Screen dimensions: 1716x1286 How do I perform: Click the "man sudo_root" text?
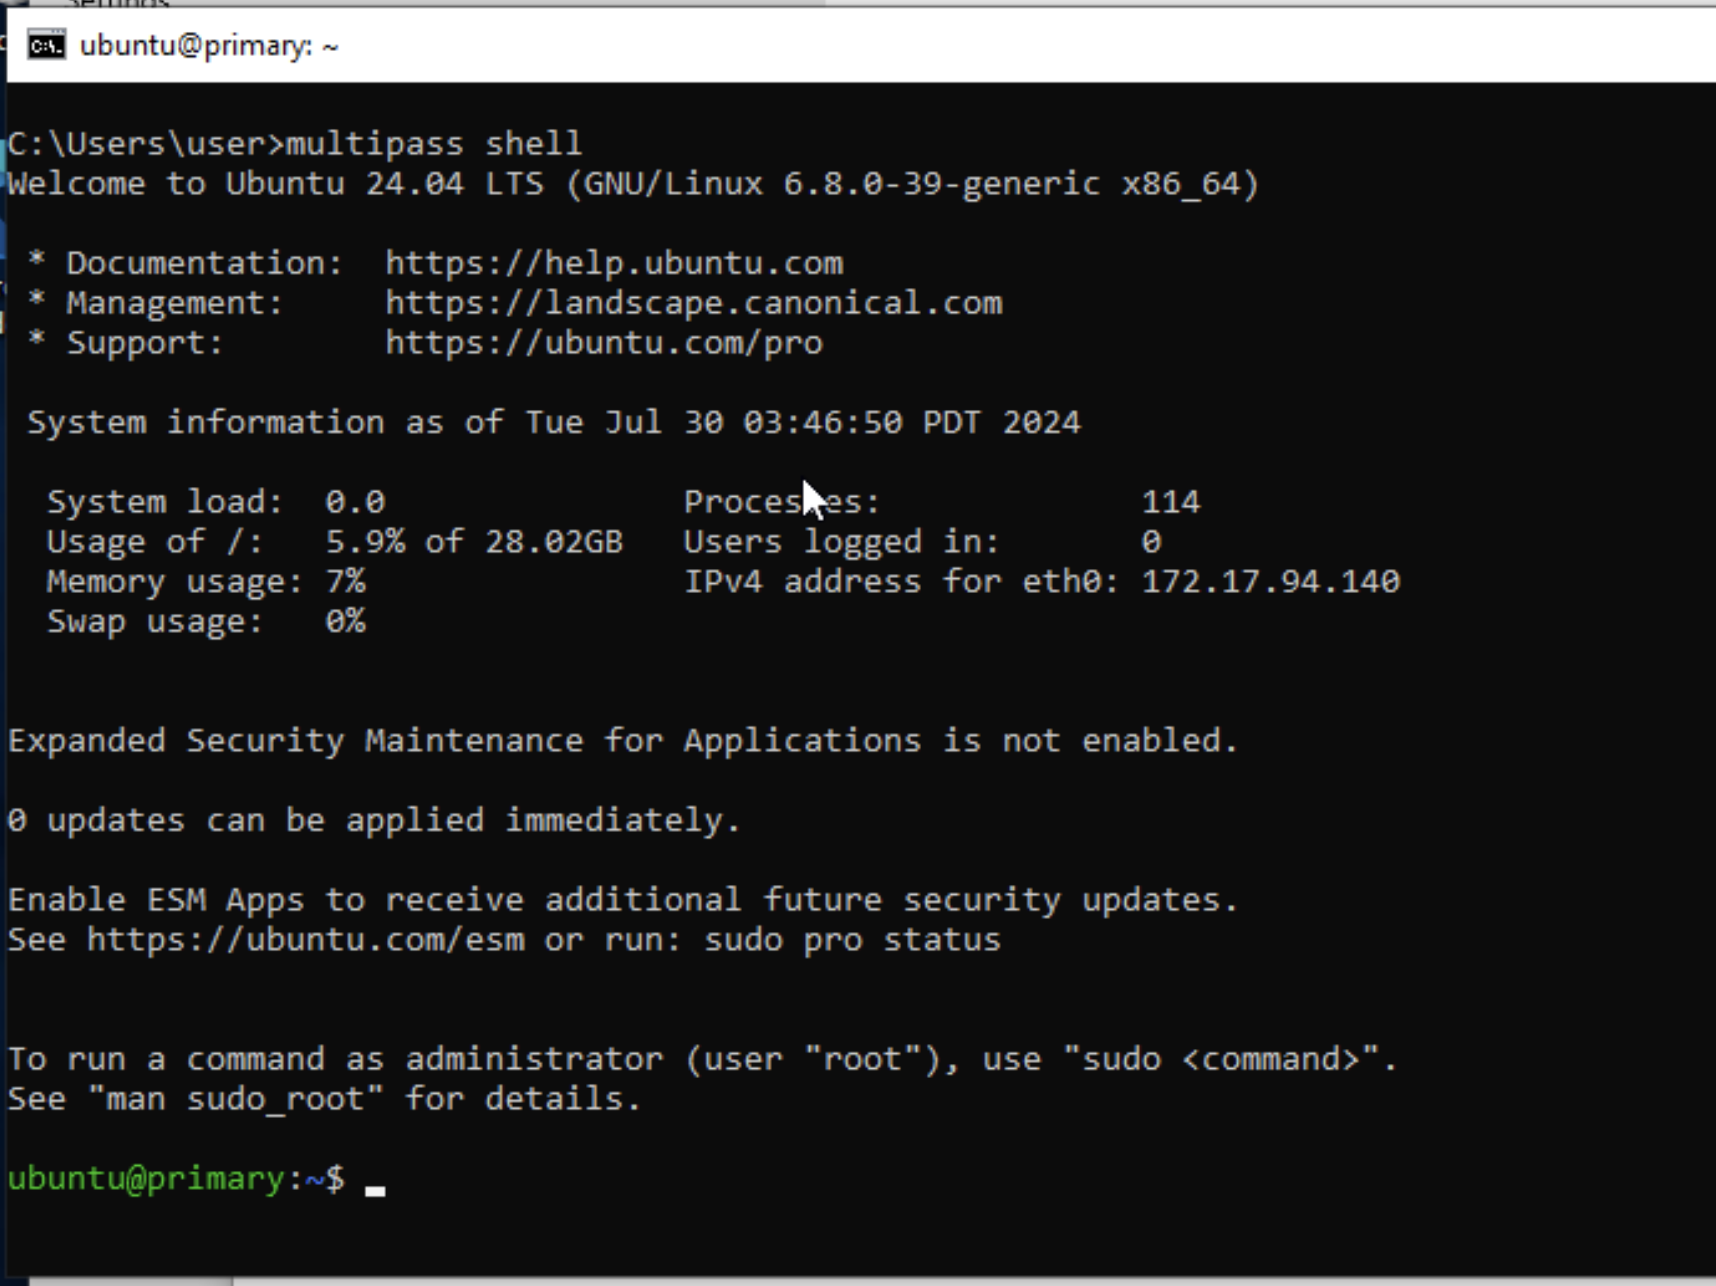[235, 1099]
